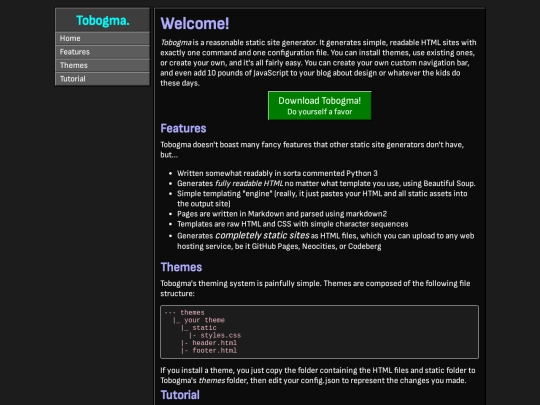Image resolution: width=540 pixels, height=405 pixels.
Task: Click the Download Tobogma! button
Action: click(320, 106)
